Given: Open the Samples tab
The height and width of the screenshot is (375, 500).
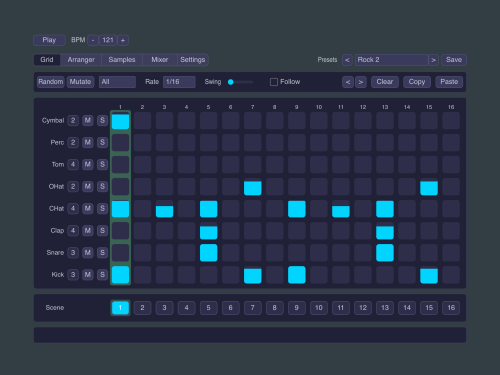Looking at the screenshot, I should click(122, 60).
